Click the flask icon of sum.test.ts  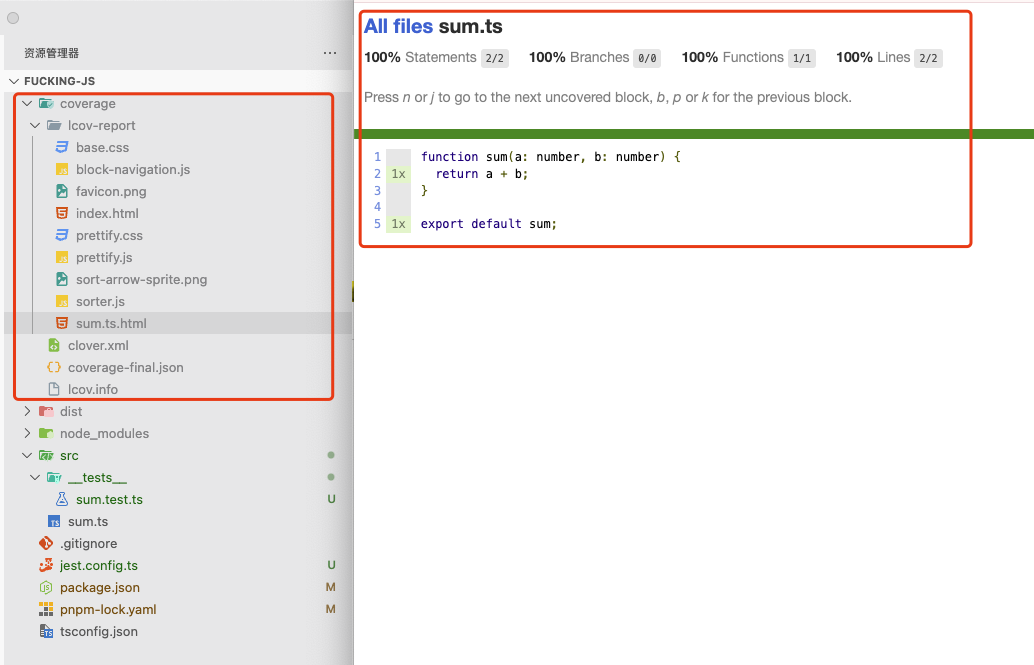pos(62,499)
